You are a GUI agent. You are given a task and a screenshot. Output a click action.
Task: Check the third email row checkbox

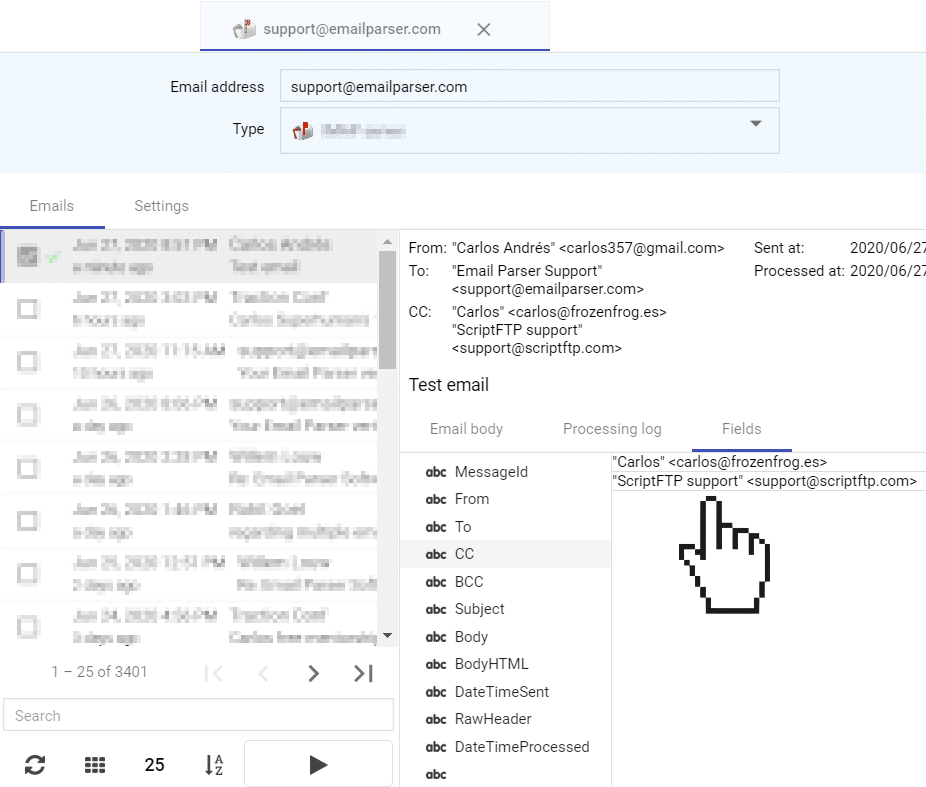pyautogui.click(x=27, y=361)
